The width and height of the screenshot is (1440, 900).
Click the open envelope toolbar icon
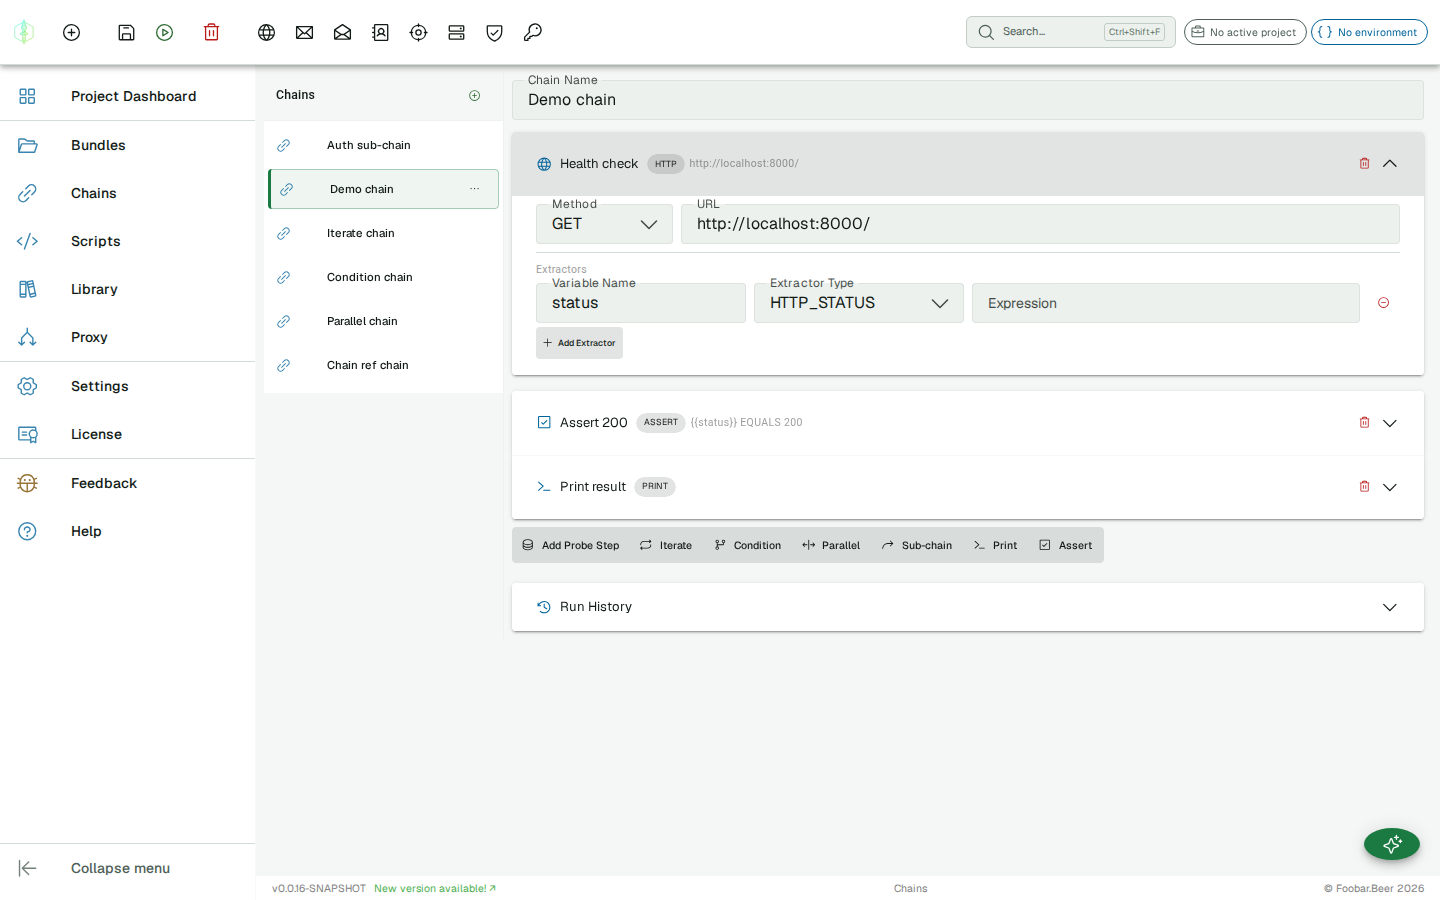(x=342, y=32)
